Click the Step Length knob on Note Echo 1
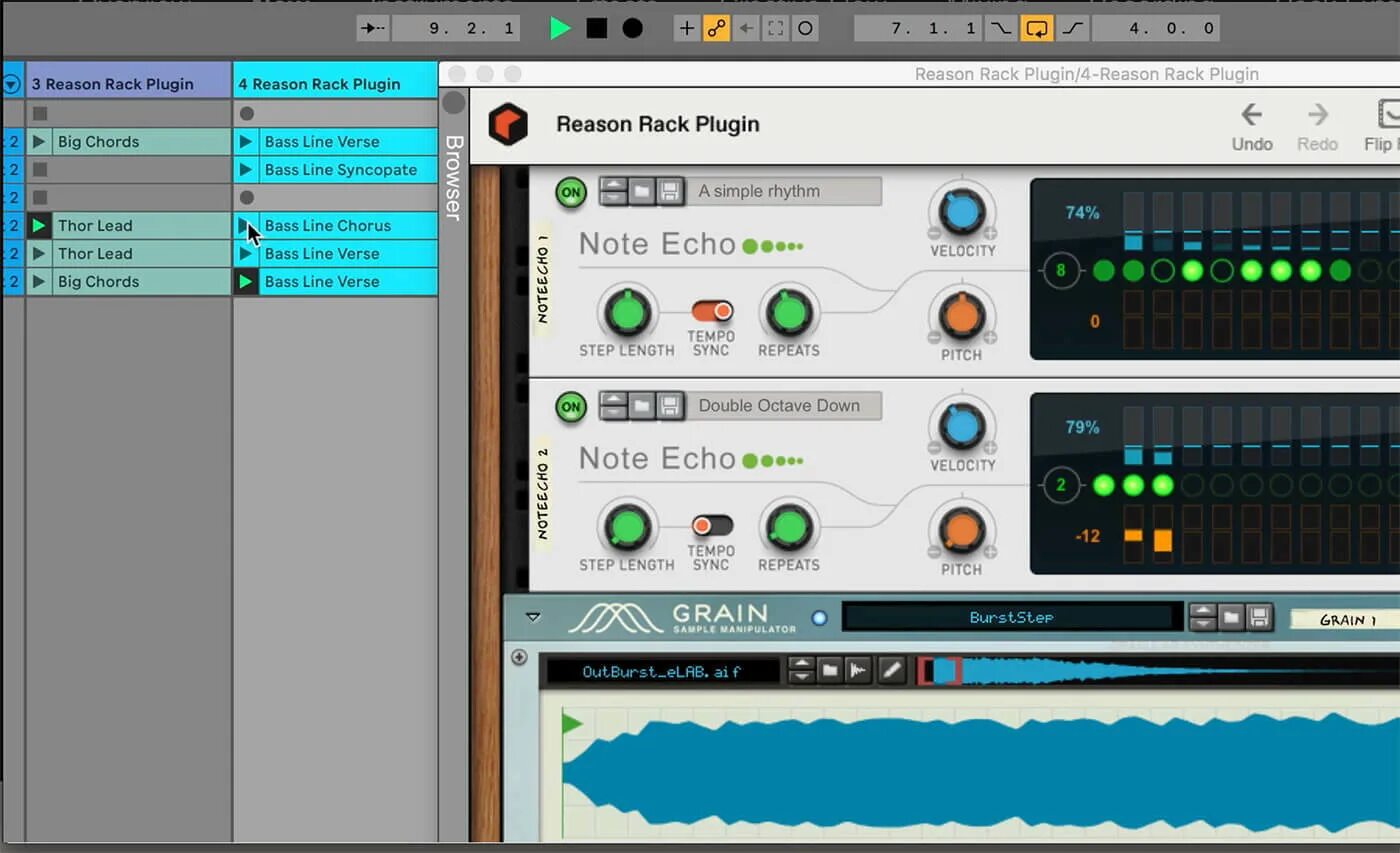The image size is (1400, 853). (627, 312)
